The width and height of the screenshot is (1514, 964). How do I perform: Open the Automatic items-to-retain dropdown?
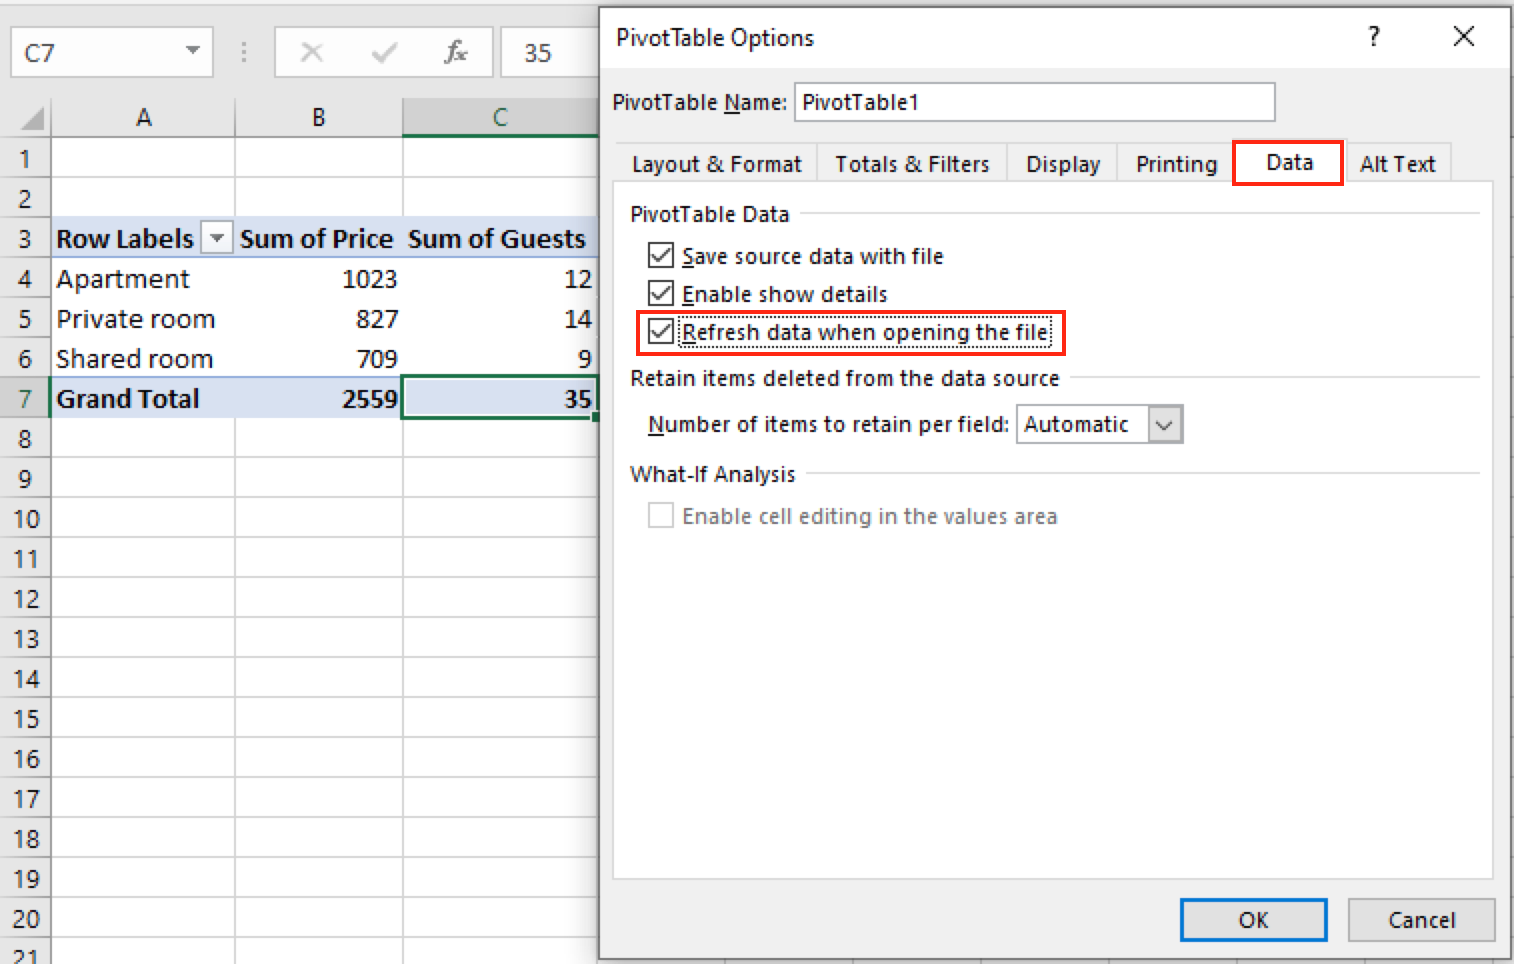coord(1163,424)
